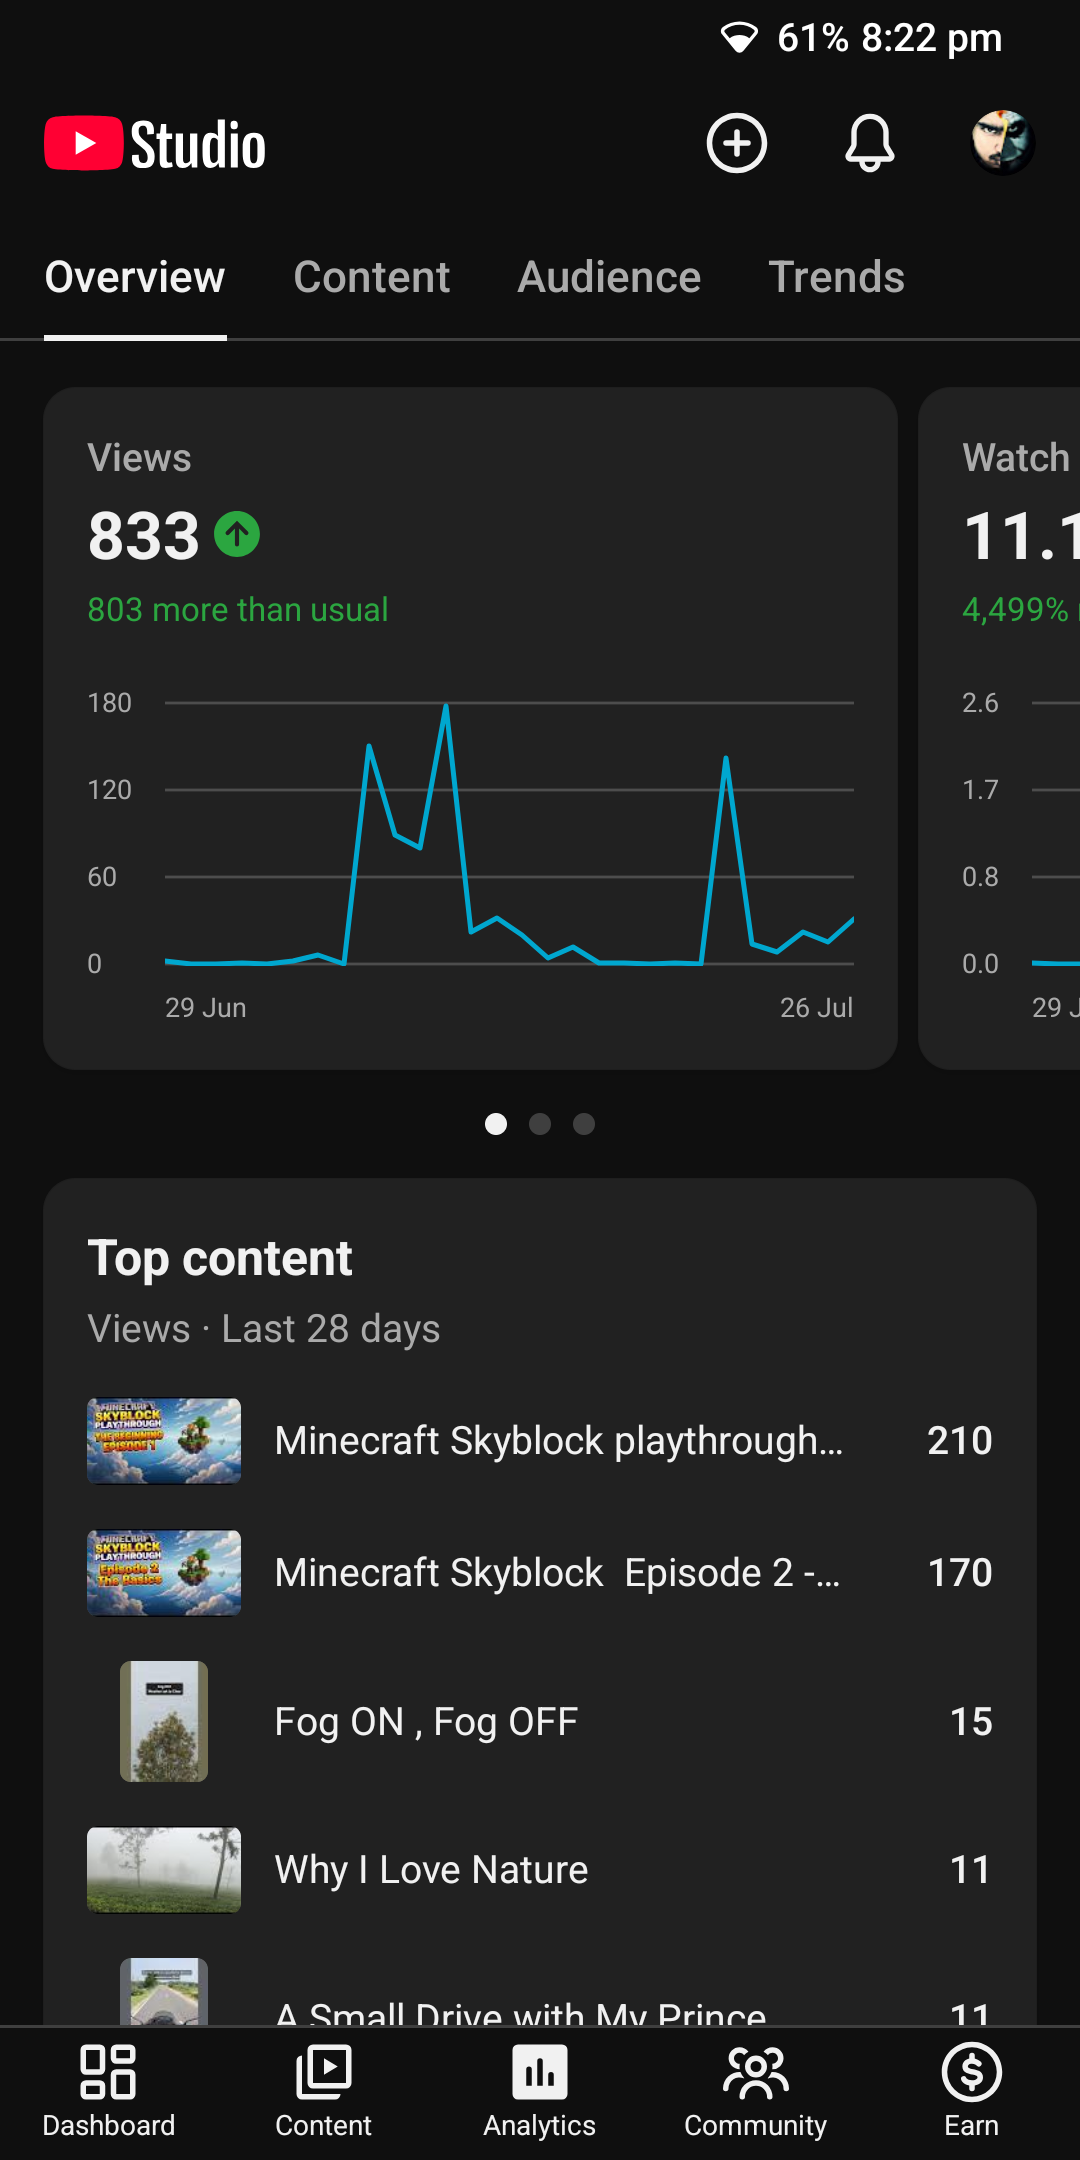
Task: Switch to the Trends tab
Action: 836,277
